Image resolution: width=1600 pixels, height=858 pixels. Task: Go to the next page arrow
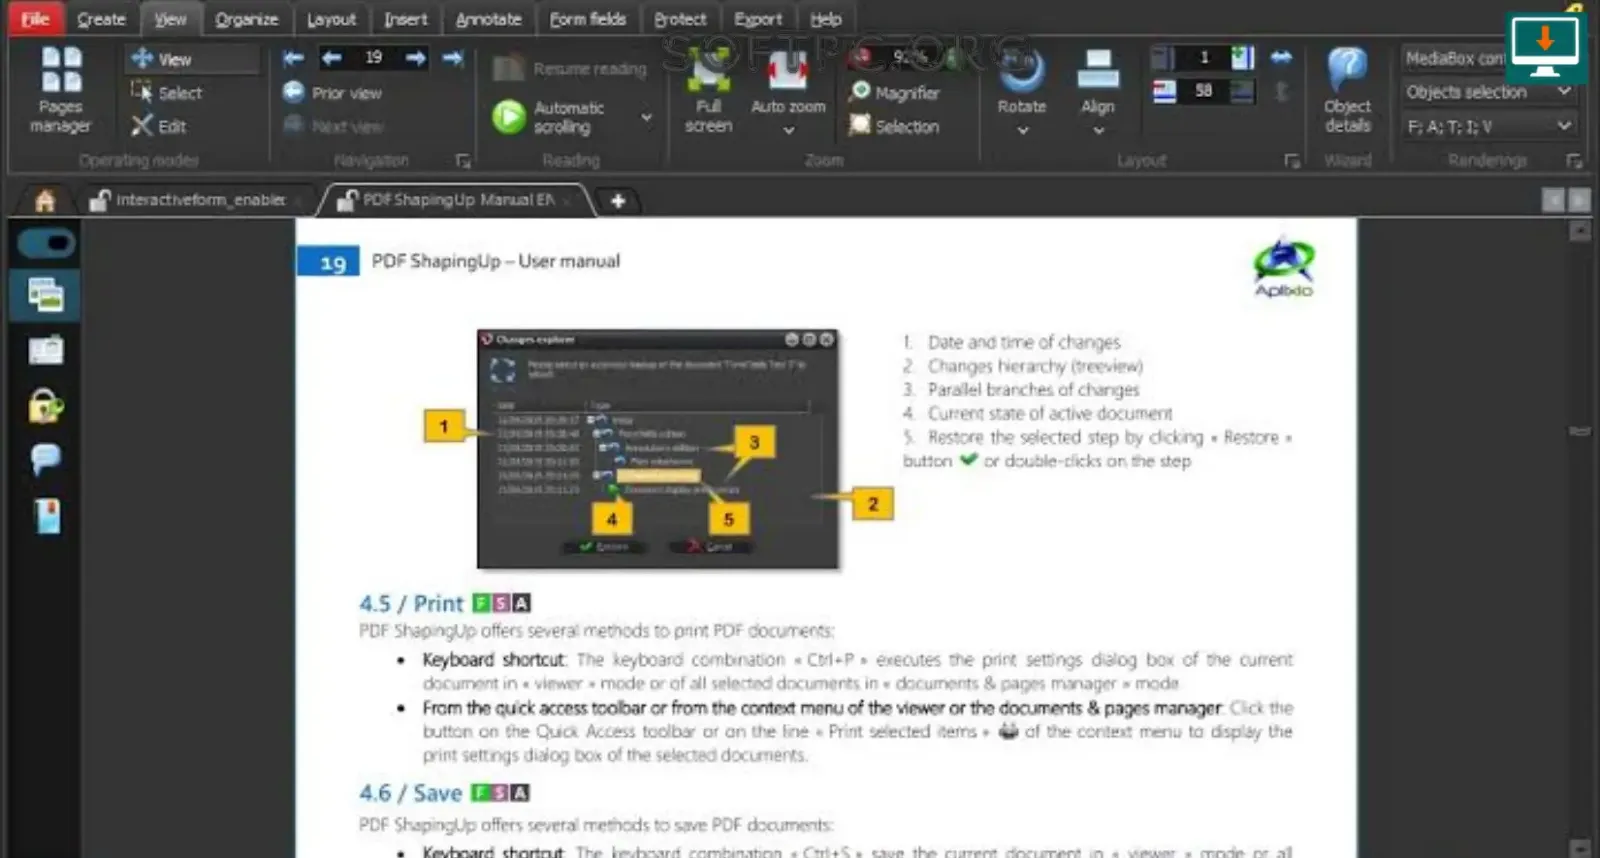(416, 58)
